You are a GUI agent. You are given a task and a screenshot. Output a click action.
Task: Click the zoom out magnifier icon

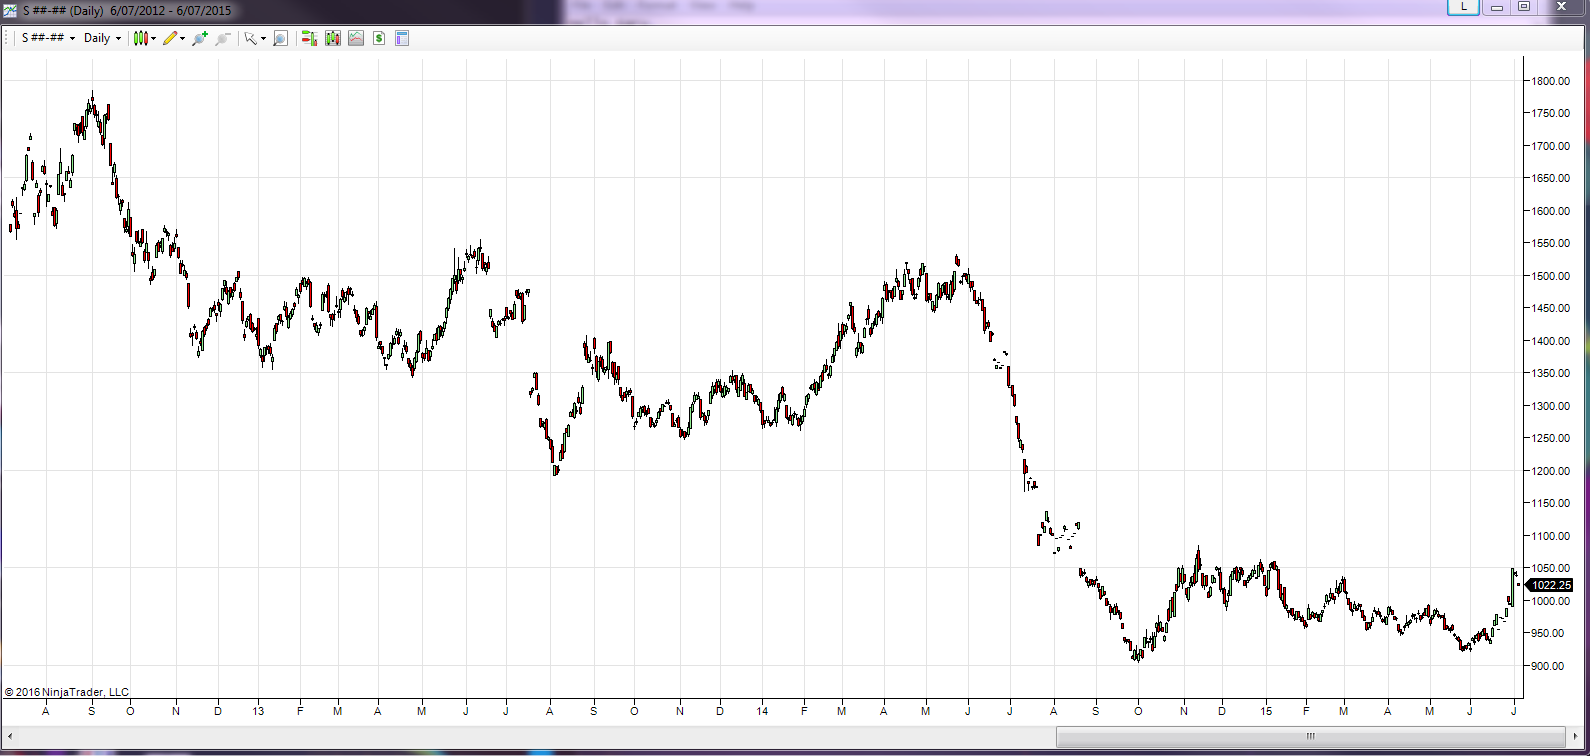coord(223,38)
